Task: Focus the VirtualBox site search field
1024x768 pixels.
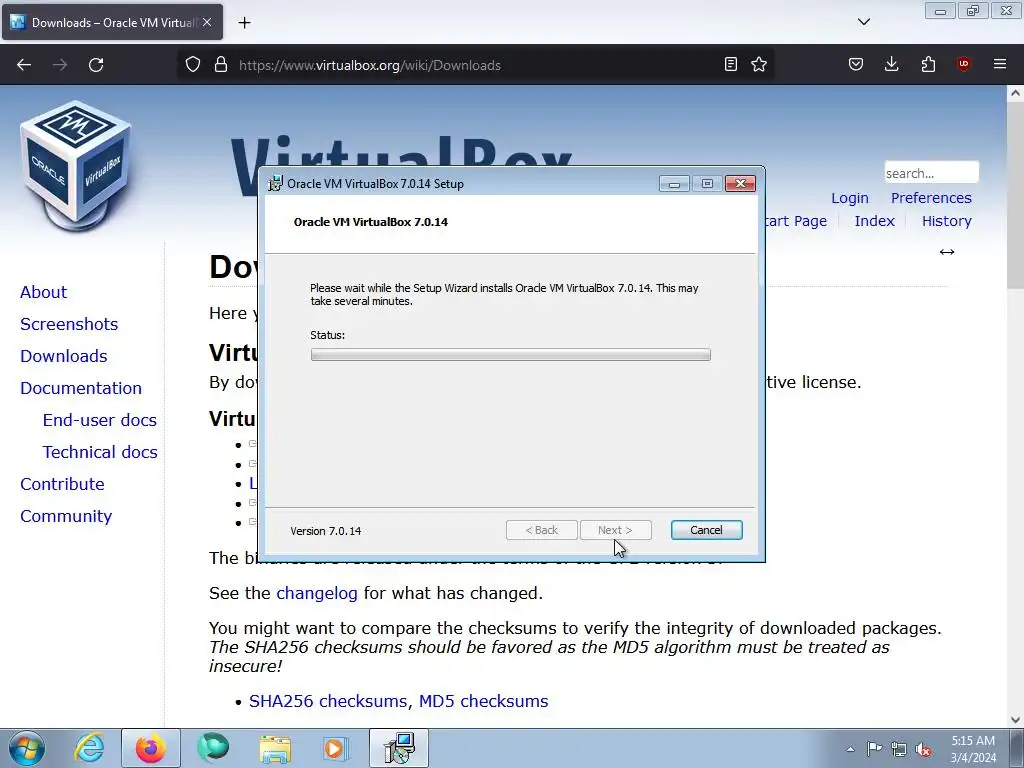Action: (x=931, y=173)
